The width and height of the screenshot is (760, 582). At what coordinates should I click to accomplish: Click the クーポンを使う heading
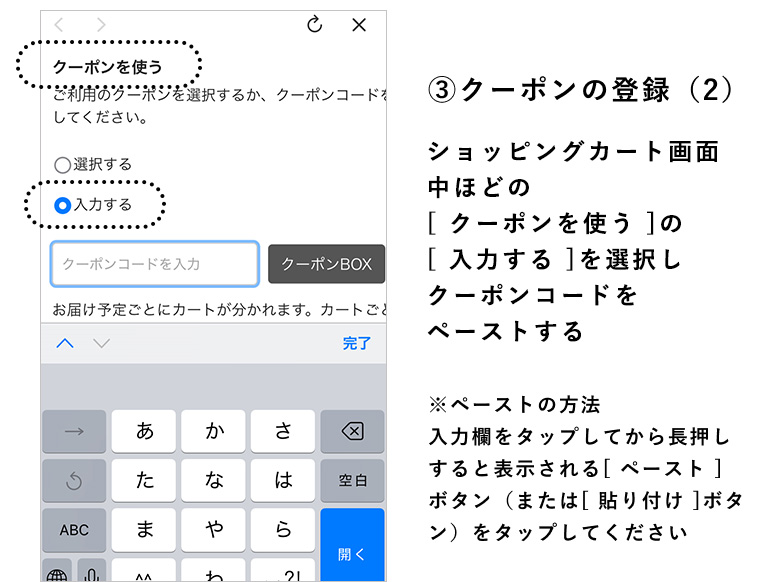click(x=108, y=67)
